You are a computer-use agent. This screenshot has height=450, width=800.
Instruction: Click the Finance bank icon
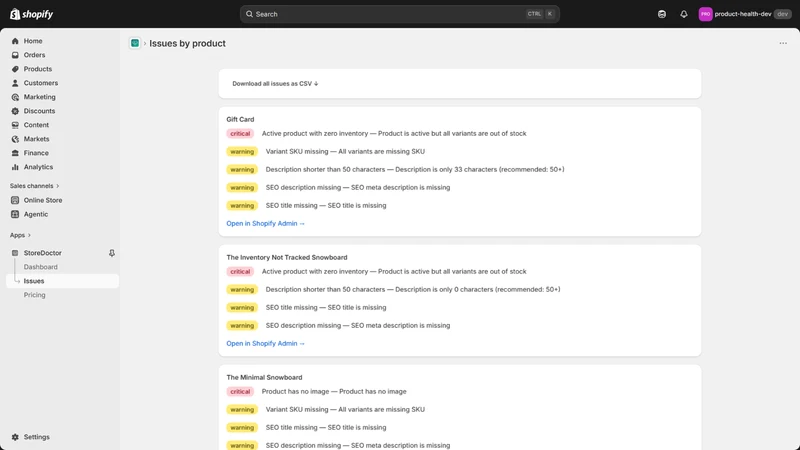15,153
